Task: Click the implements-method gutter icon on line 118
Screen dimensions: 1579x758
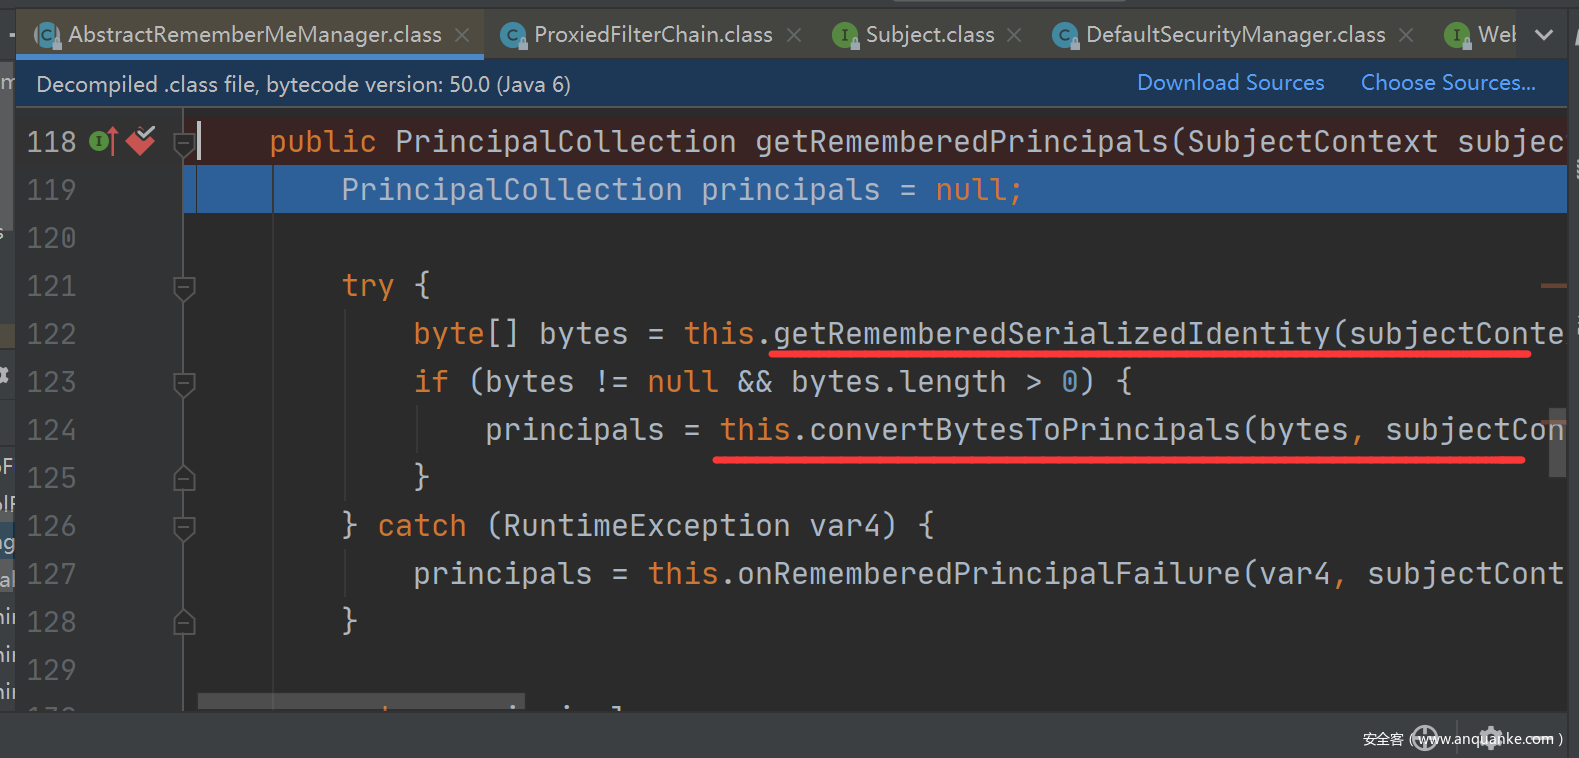Action: click(103, 142)
